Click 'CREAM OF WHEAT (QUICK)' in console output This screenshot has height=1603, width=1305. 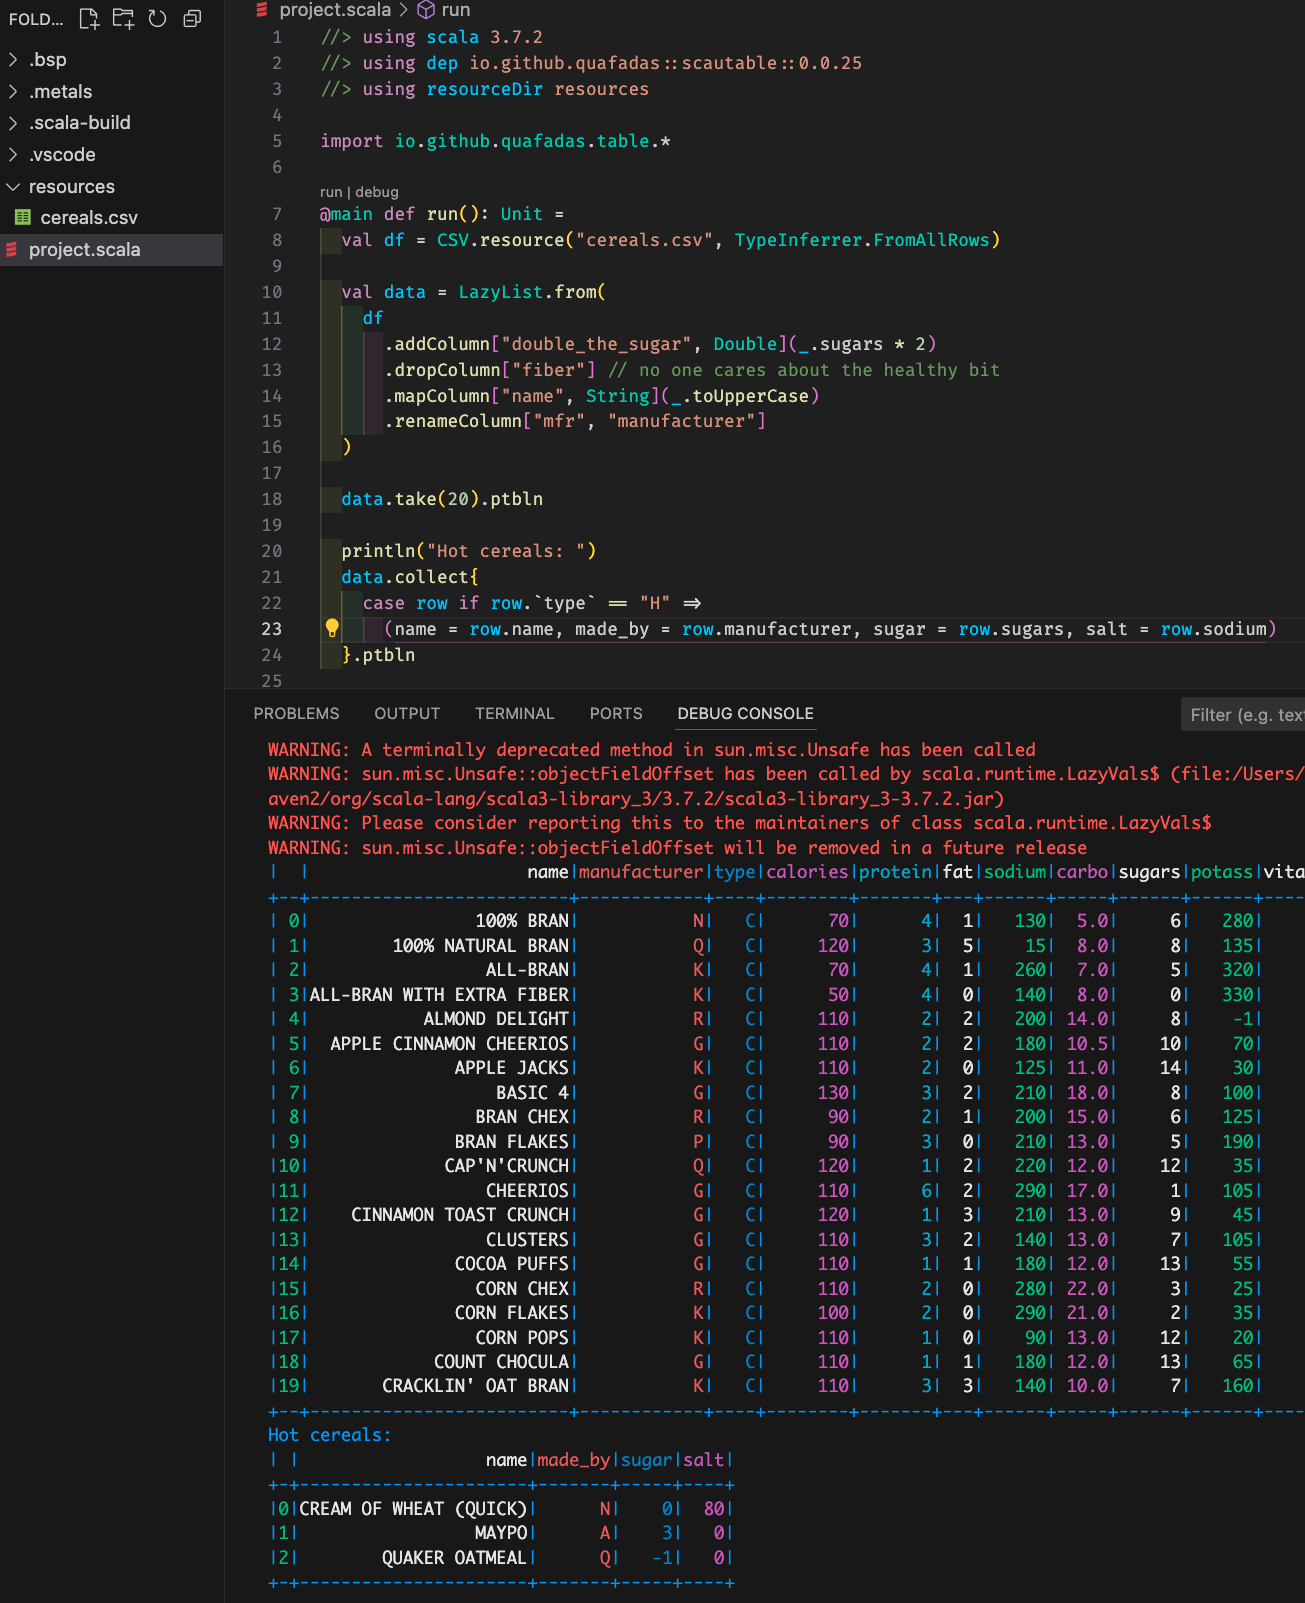tap(413, 1509)
